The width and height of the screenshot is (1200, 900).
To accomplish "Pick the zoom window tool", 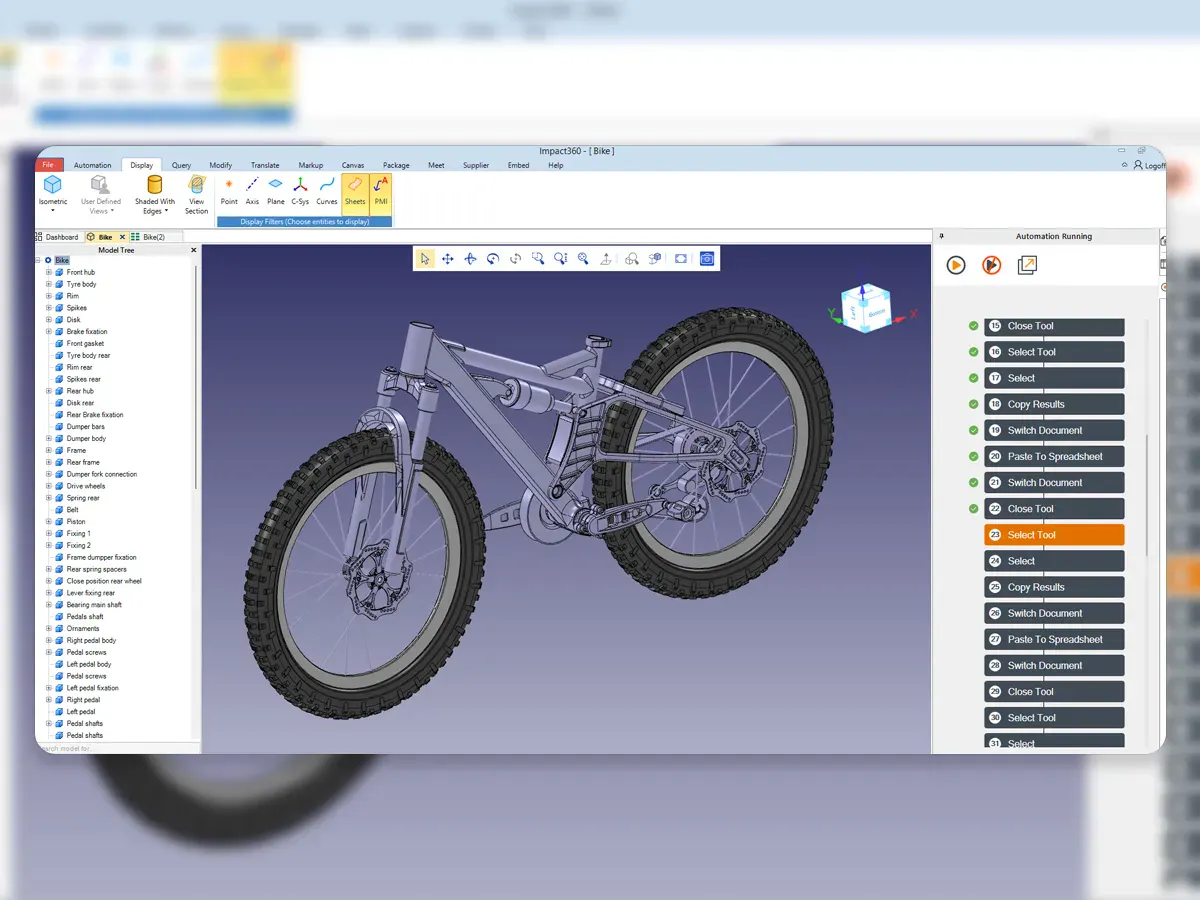I will coord(538,258).
